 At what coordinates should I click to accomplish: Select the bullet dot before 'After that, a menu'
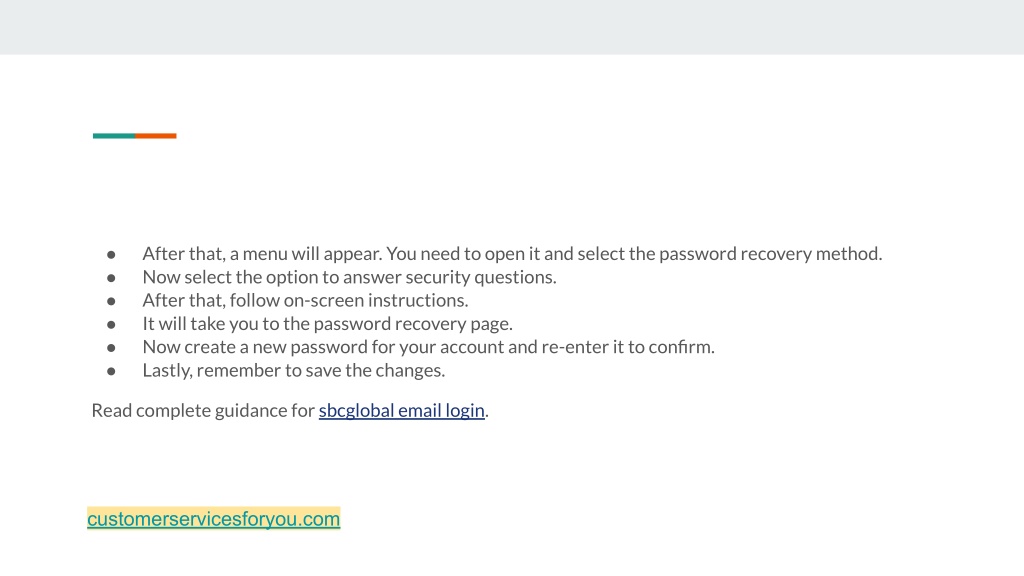[112, 255]
